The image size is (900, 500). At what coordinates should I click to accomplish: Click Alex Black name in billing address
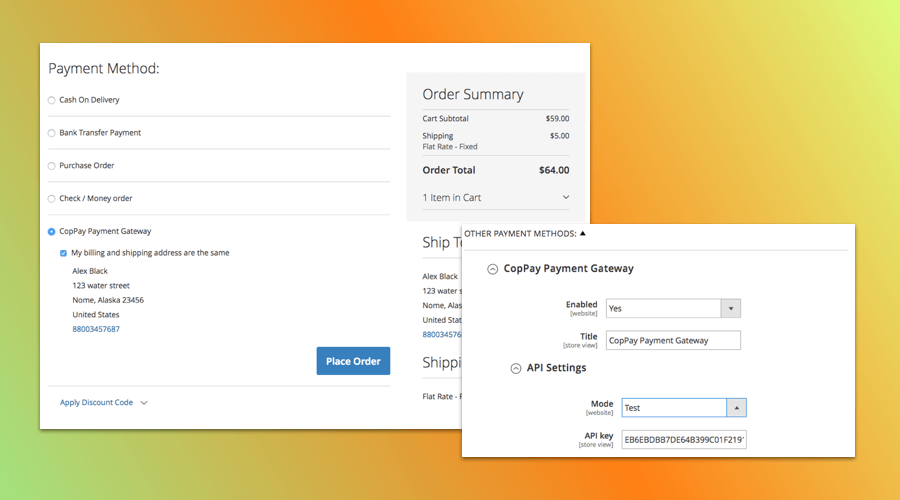[90, 270]
